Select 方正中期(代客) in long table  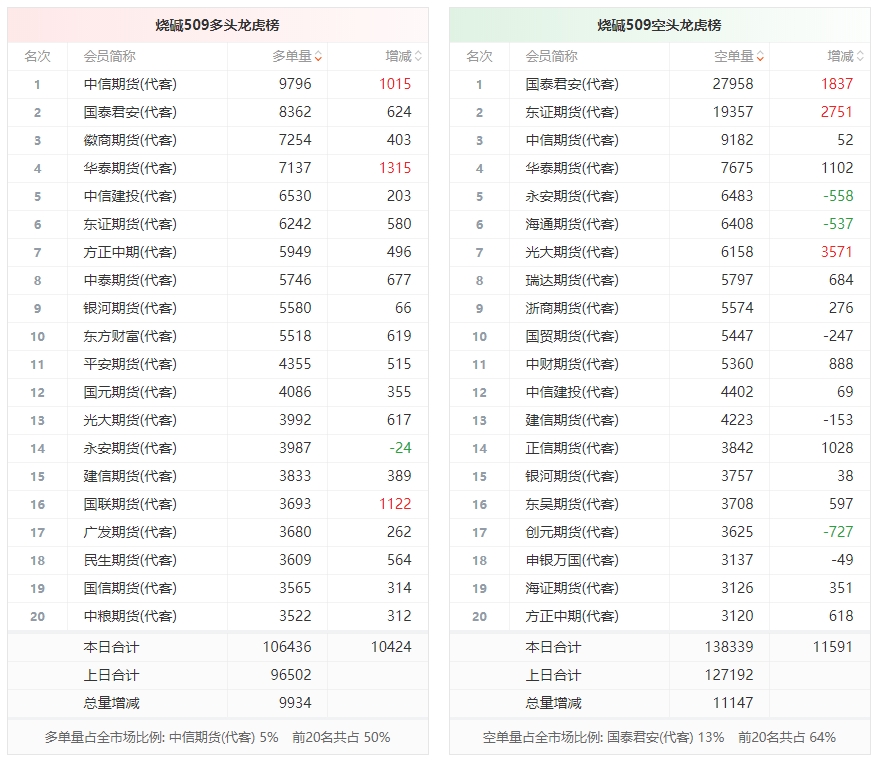[218, 252]
